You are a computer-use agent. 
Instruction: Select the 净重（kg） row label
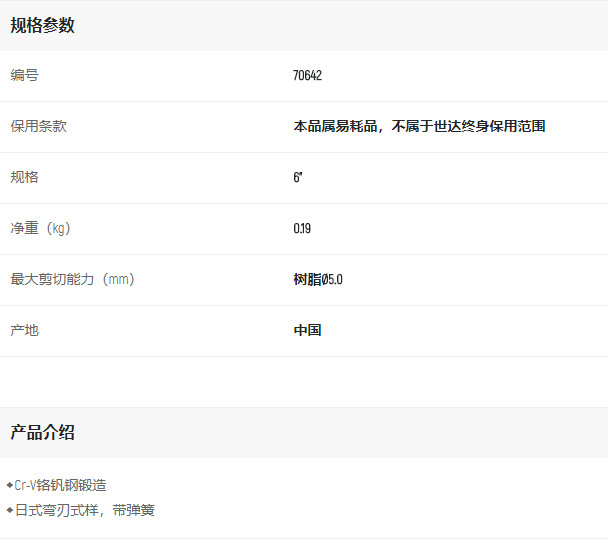point(41,228)
